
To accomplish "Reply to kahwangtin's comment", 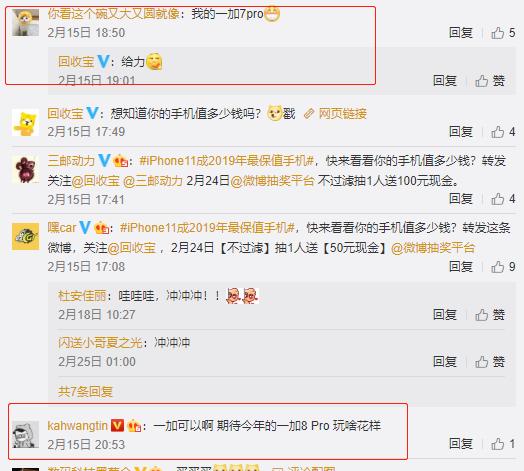I will [x=461, y=444].
